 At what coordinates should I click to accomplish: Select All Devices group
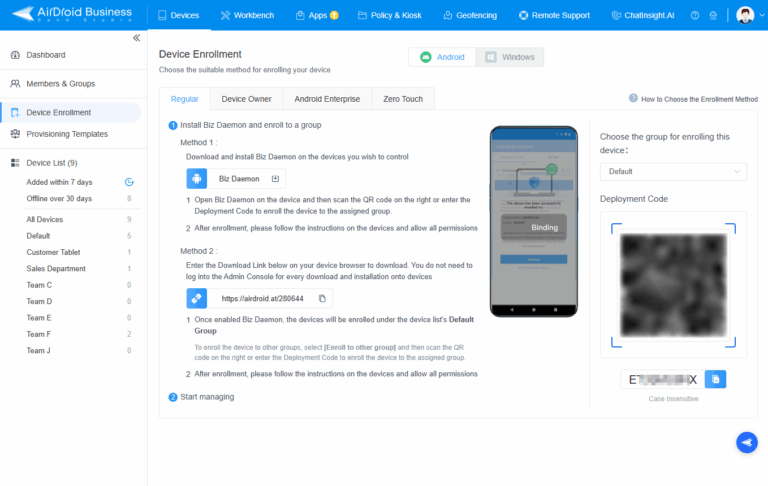pos(45,219)
